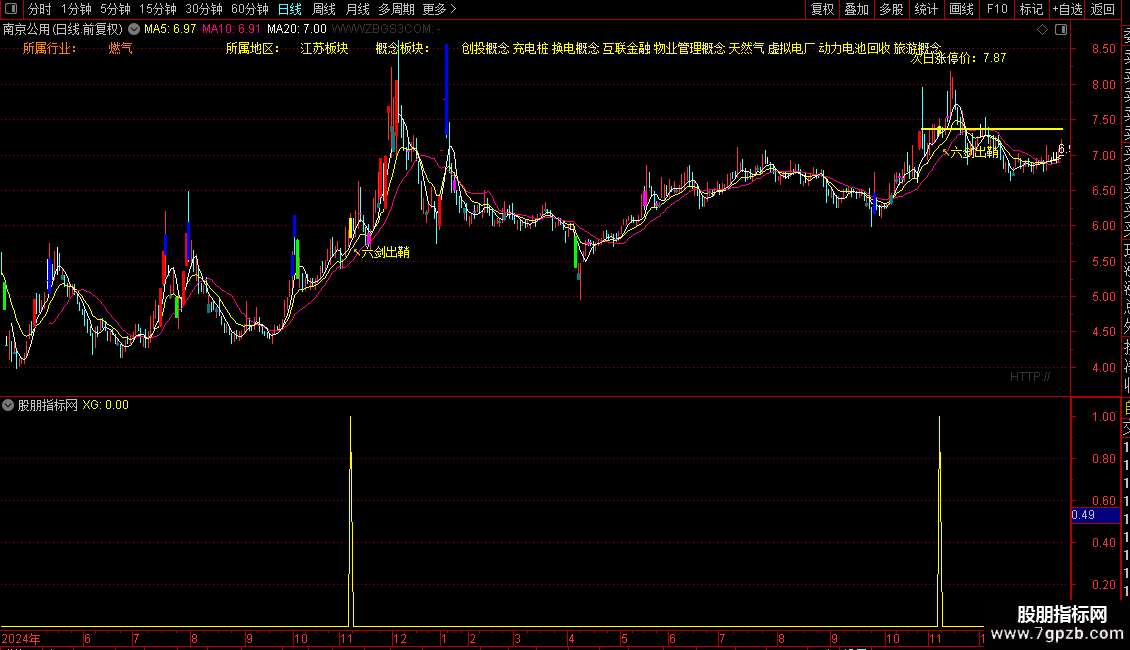The width and height of the screenshot is (1130, 650).
Task: Click the blue 0.49 axis value box
Action: [1095, 515]
